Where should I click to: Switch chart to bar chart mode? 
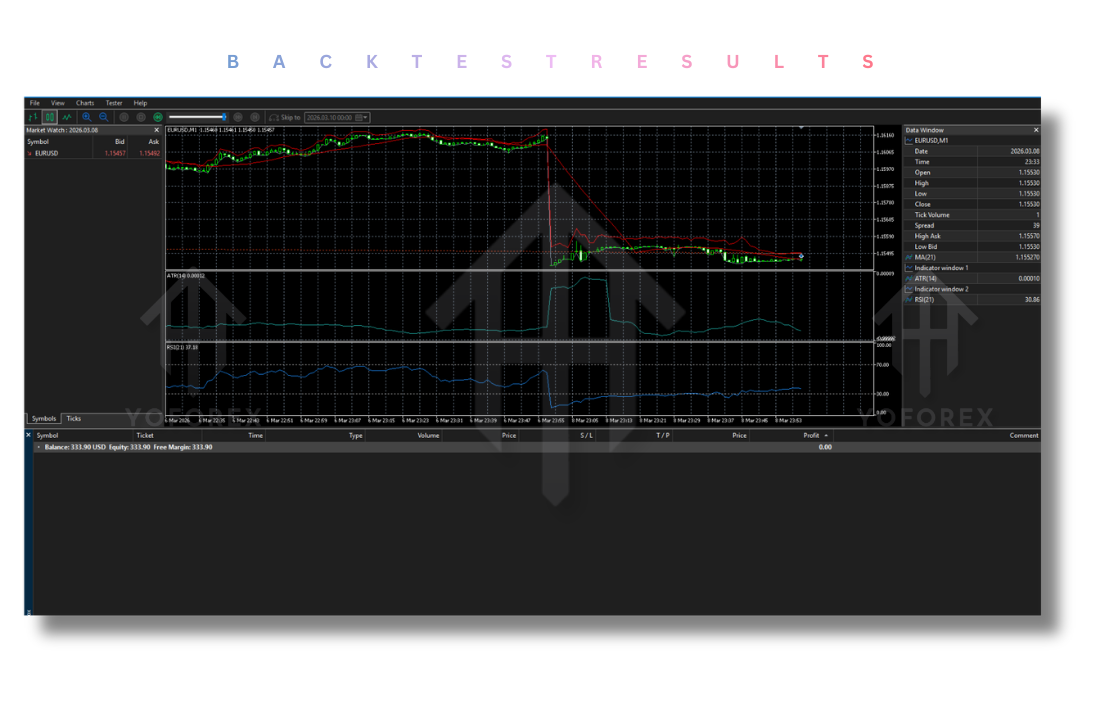(x=31, y=116)
